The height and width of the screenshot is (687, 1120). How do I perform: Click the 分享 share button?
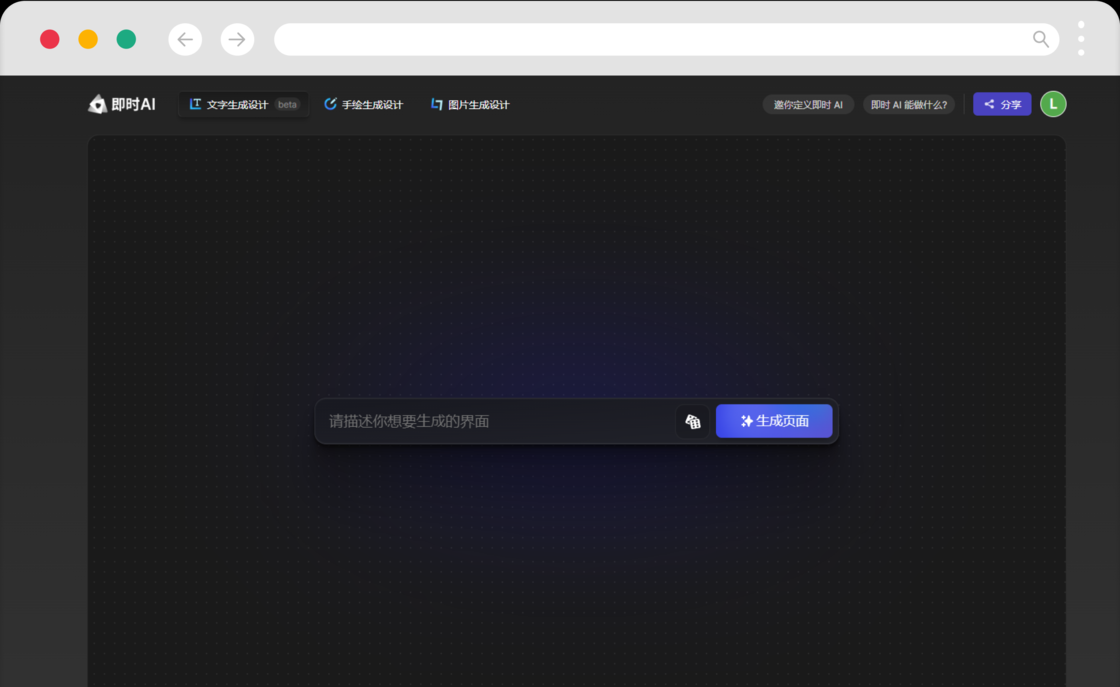tap(1002, 104)
